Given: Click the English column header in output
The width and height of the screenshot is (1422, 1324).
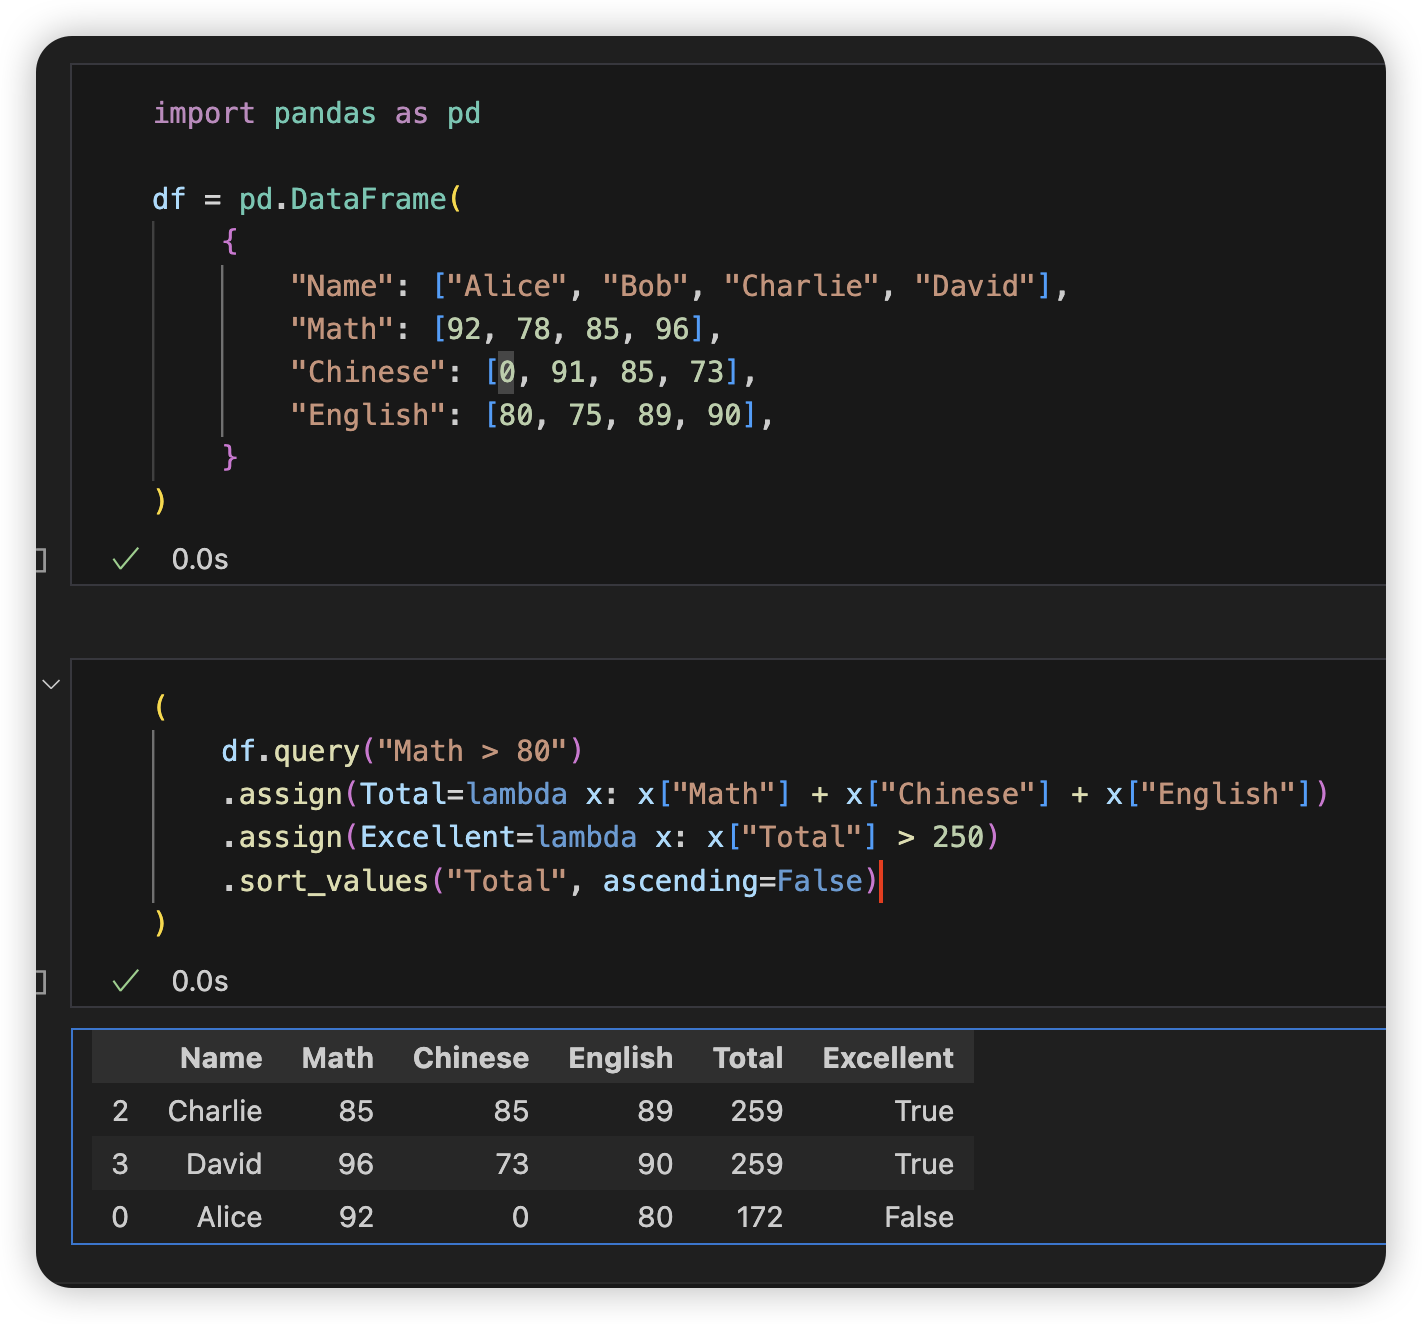Looking at the screenshot, I should click(621, 1058).
